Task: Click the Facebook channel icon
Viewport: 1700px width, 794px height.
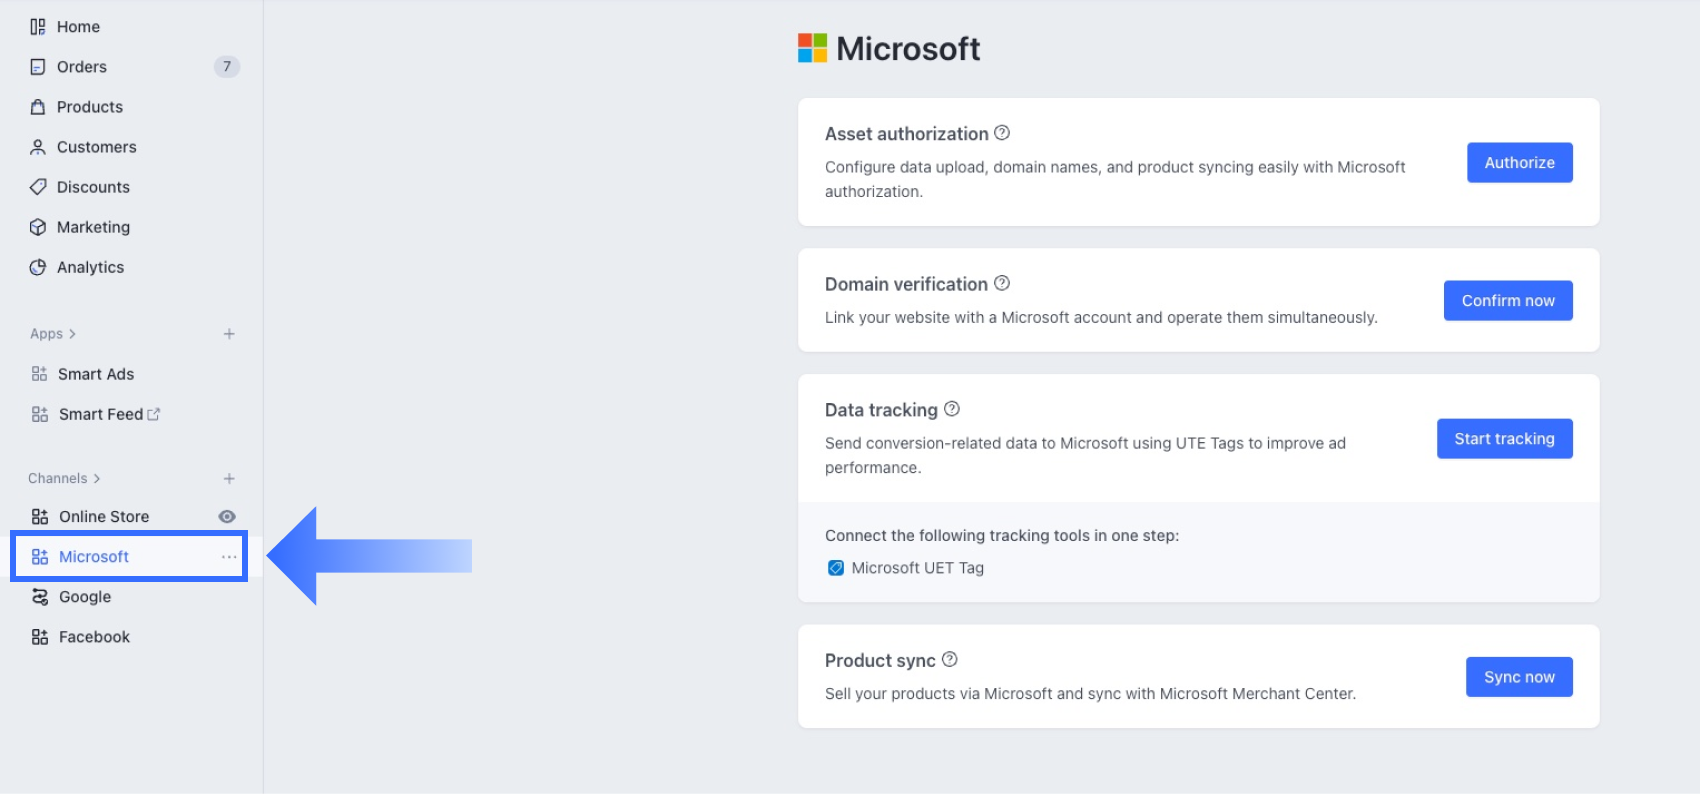Action: point(39,637)
